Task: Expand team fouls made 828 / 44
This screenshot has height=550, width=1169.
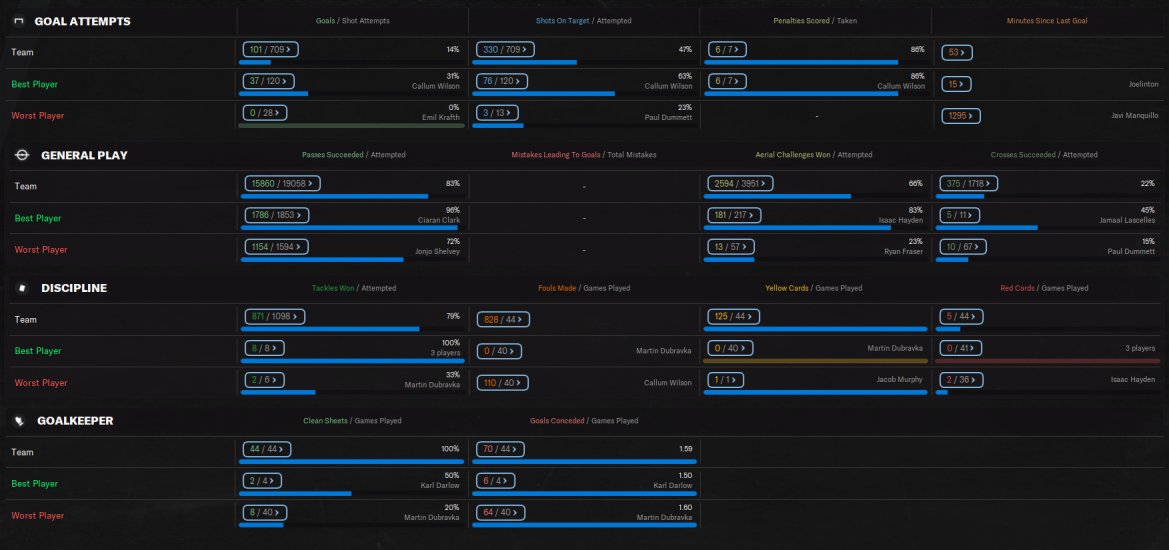Action: (x=503, y=320)
